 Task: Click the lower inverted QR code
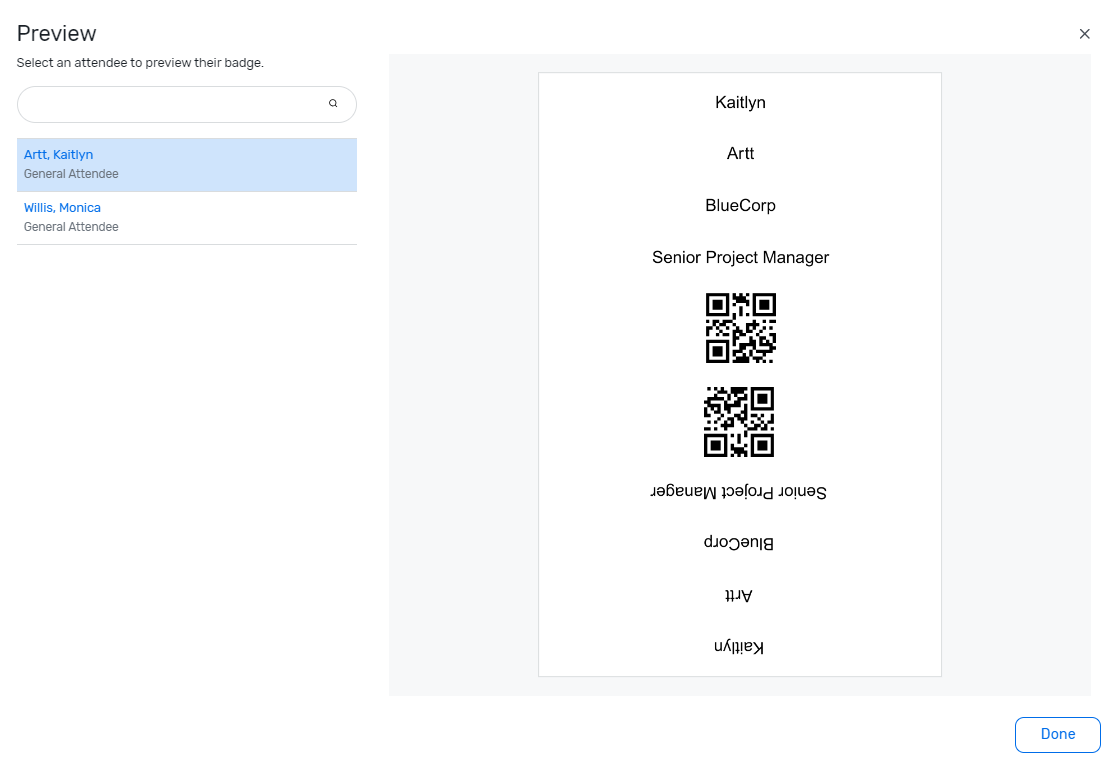pos(739,422)
